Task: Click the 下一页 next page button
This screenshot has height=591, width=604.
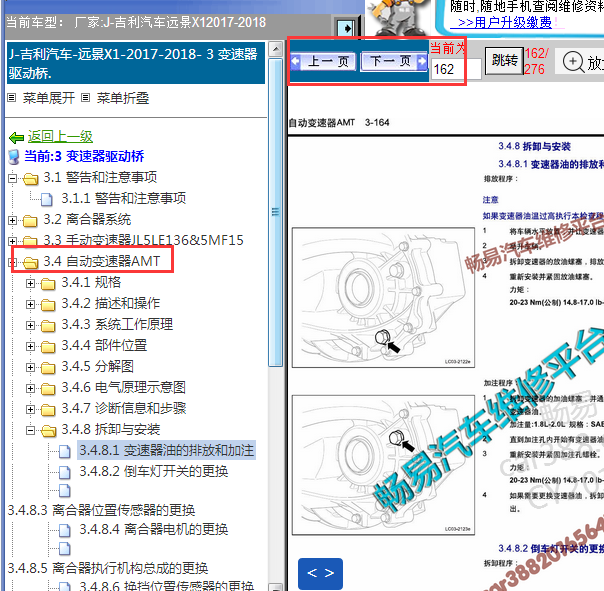Action: 394,61
